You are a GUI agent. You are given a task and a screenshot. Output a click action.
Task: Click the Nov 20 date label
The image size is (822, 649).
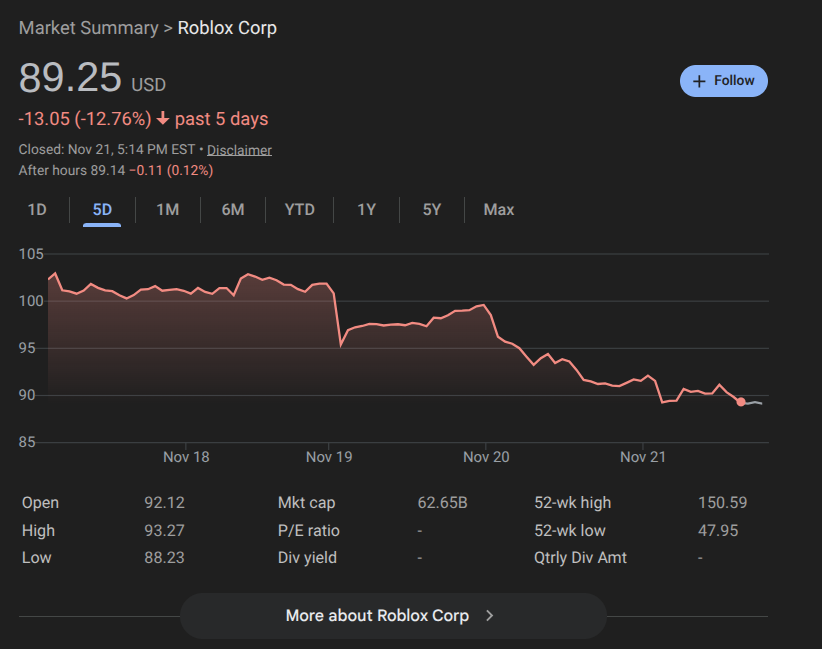[x=486, y=457]
